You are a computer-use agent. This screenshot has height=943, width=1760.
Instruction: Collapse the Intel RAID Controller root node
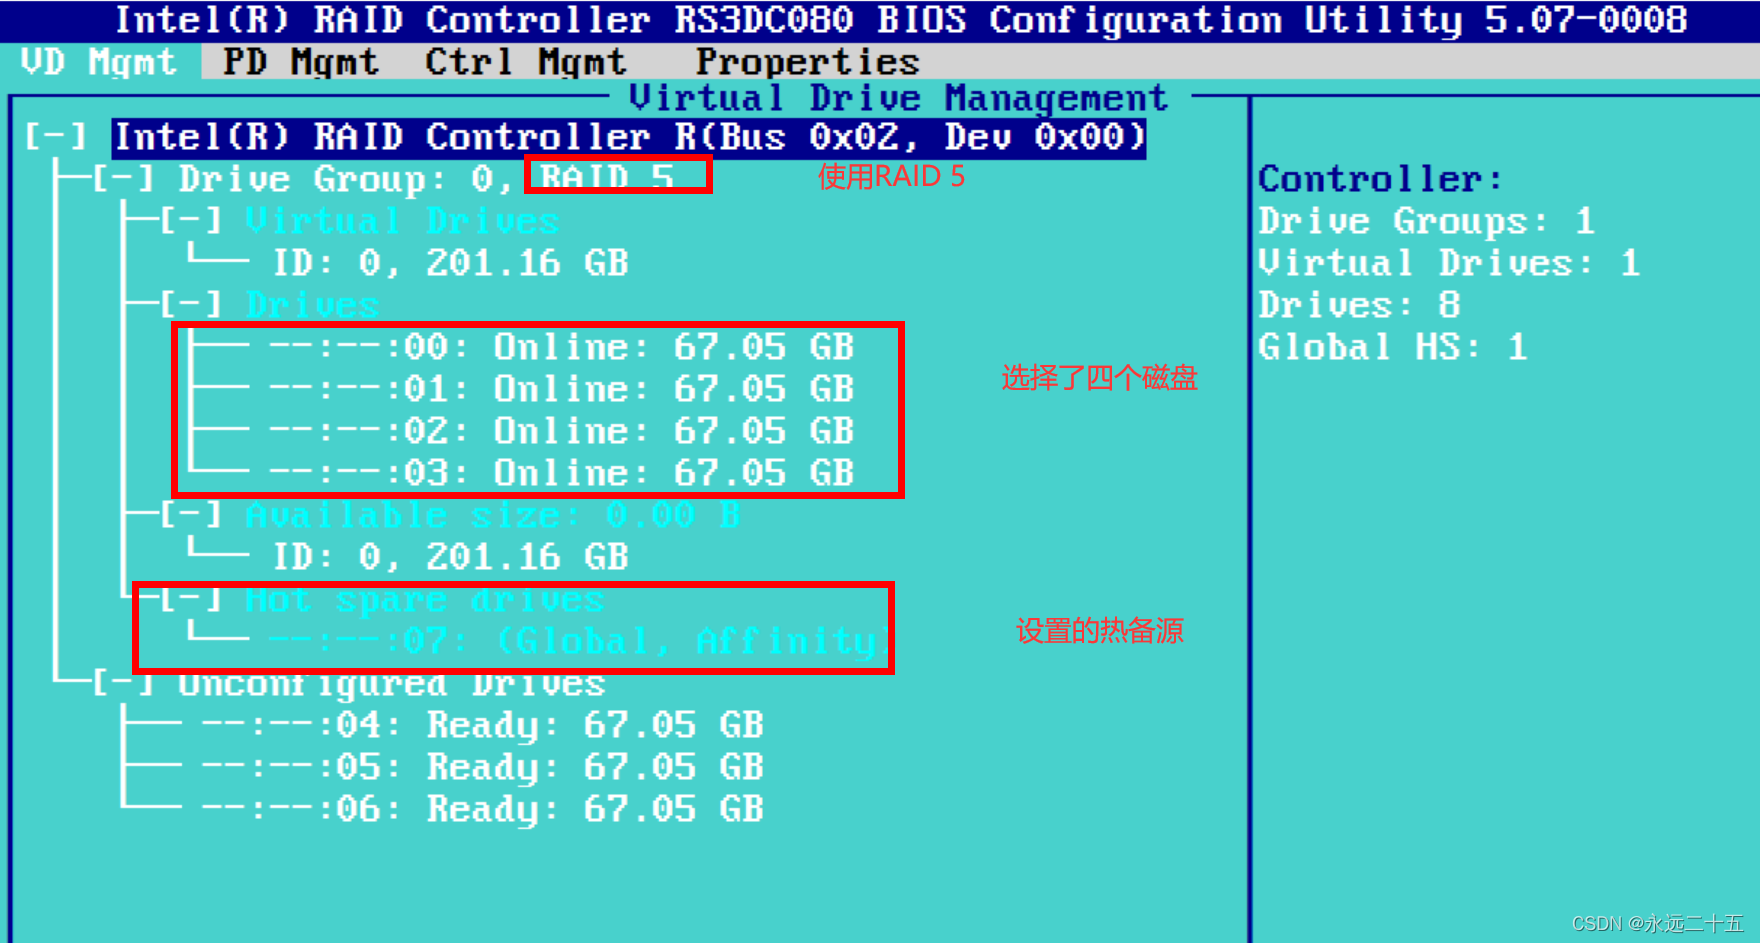[x=56, y=137]
